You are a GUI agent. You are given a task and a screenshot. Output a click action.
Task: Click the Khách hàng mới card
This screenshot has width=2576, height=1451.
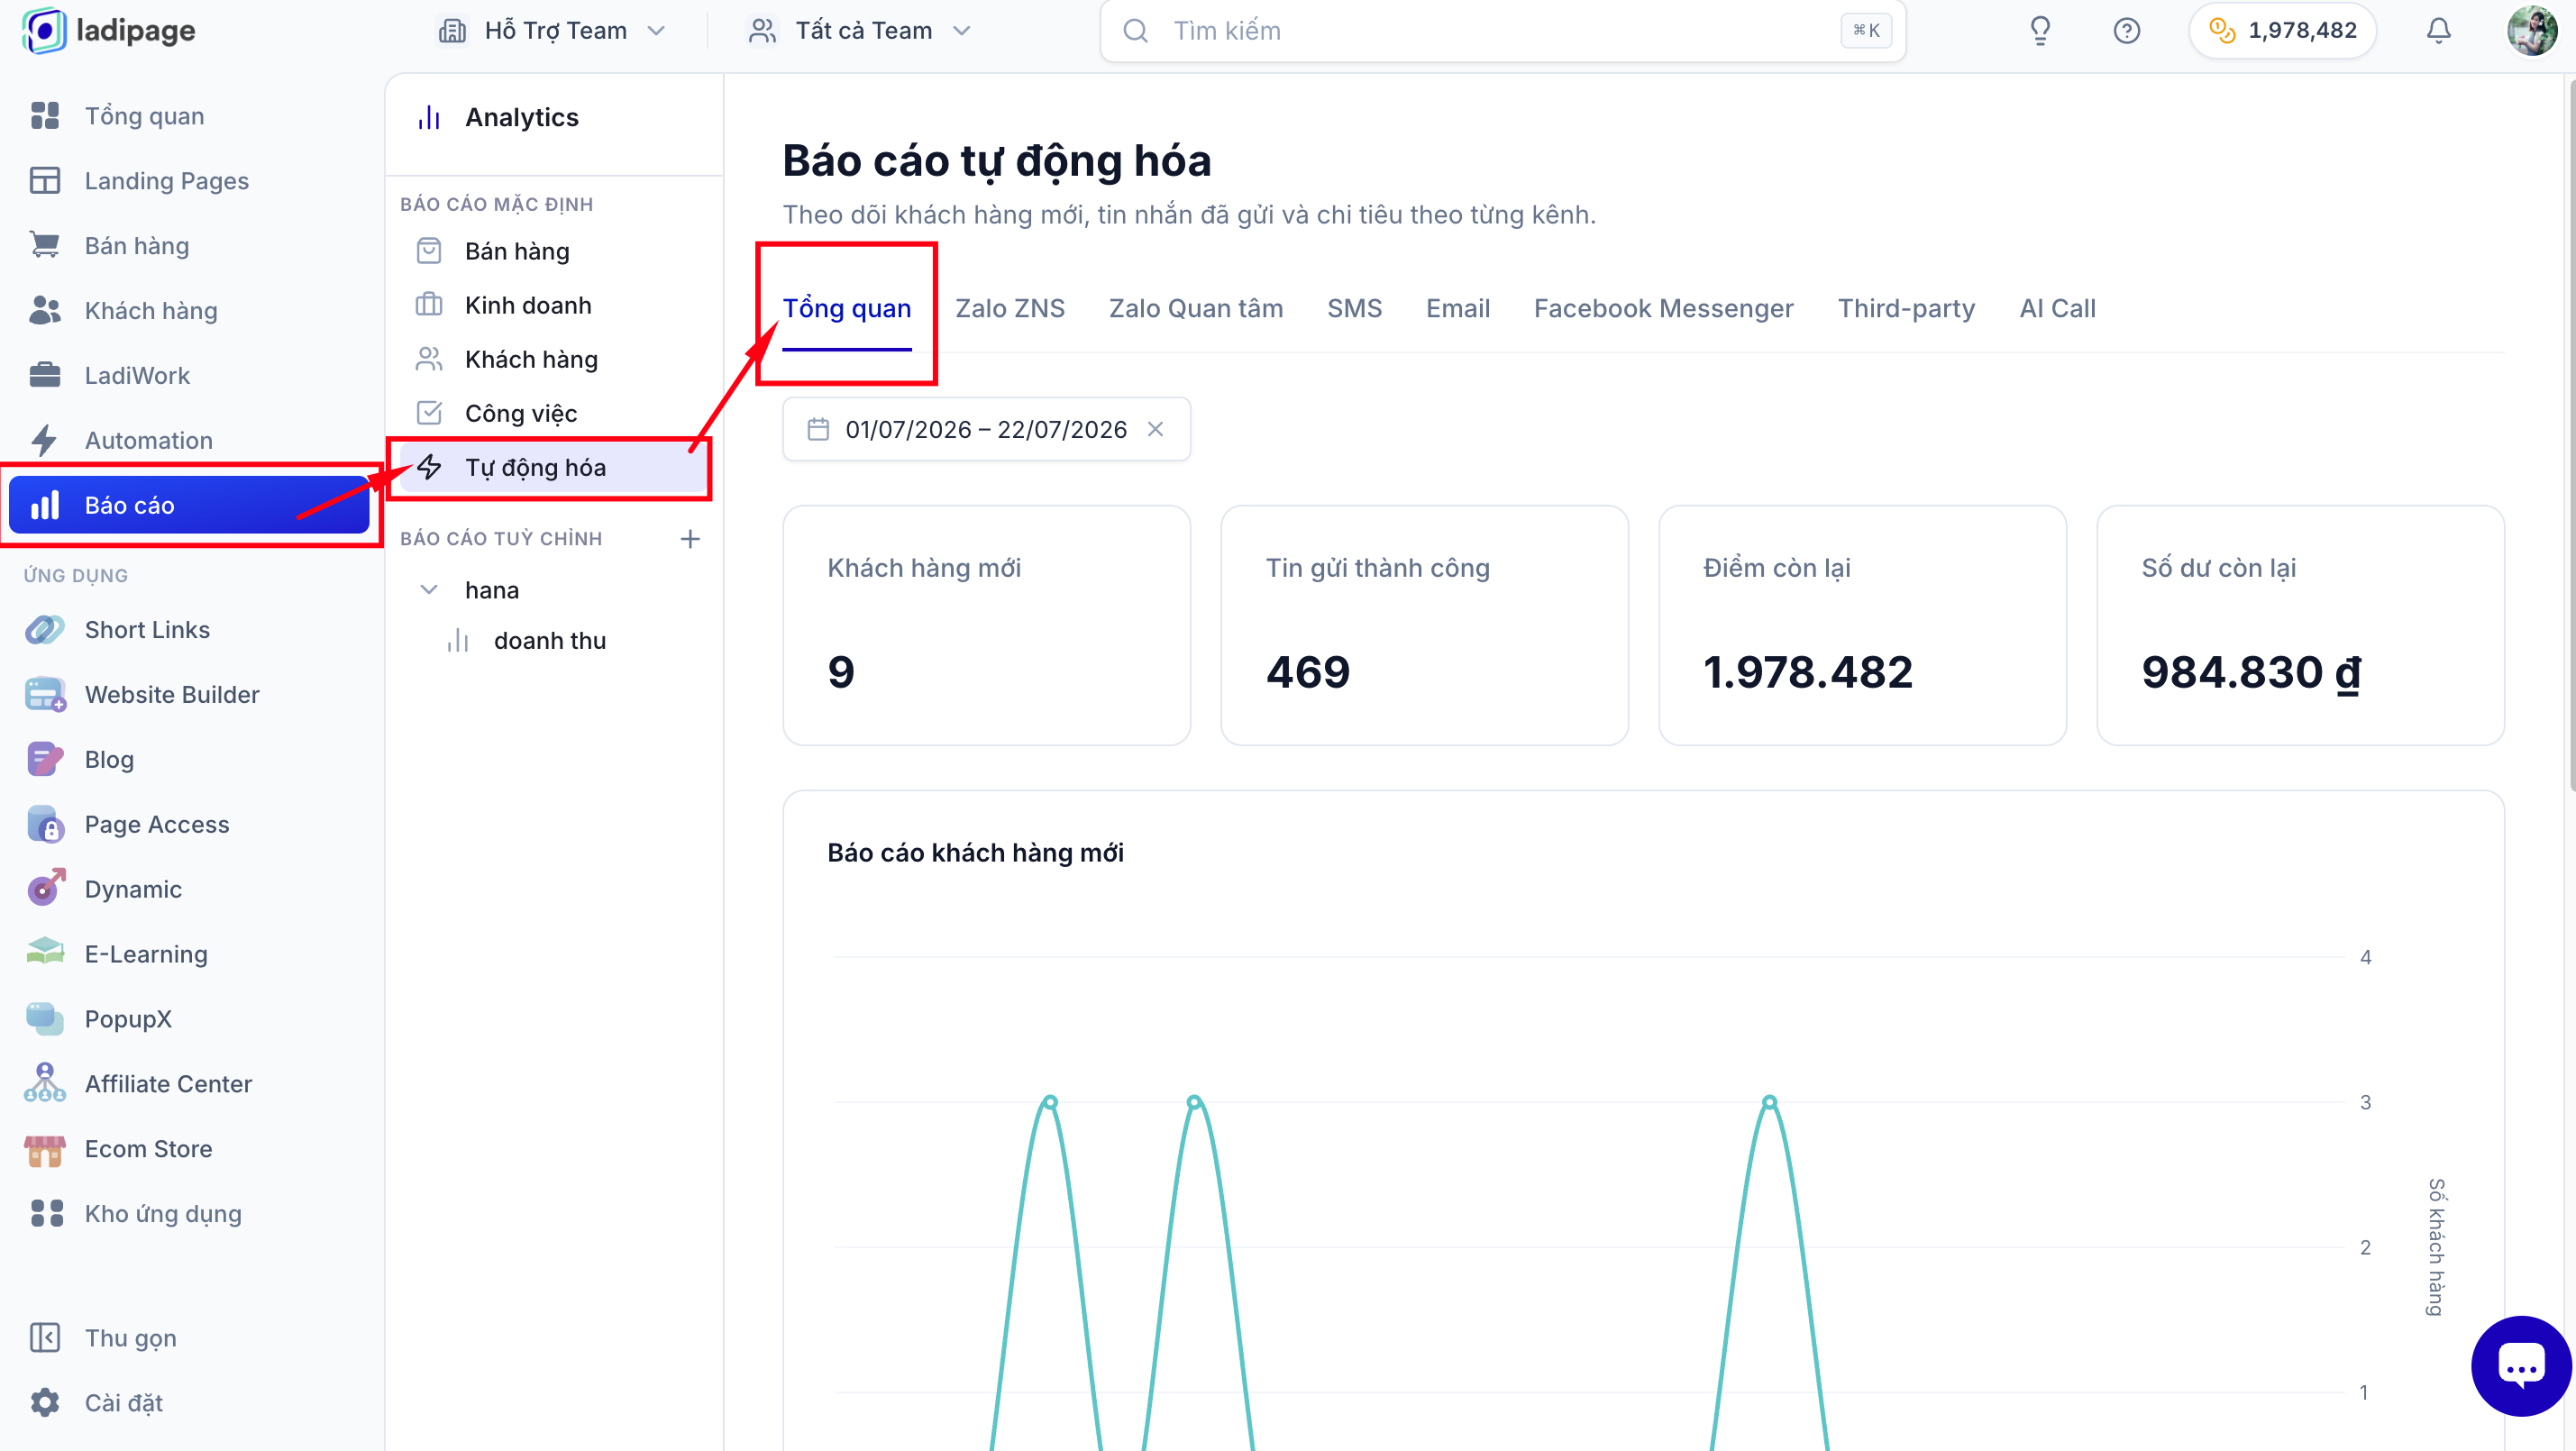pos(986,625)
